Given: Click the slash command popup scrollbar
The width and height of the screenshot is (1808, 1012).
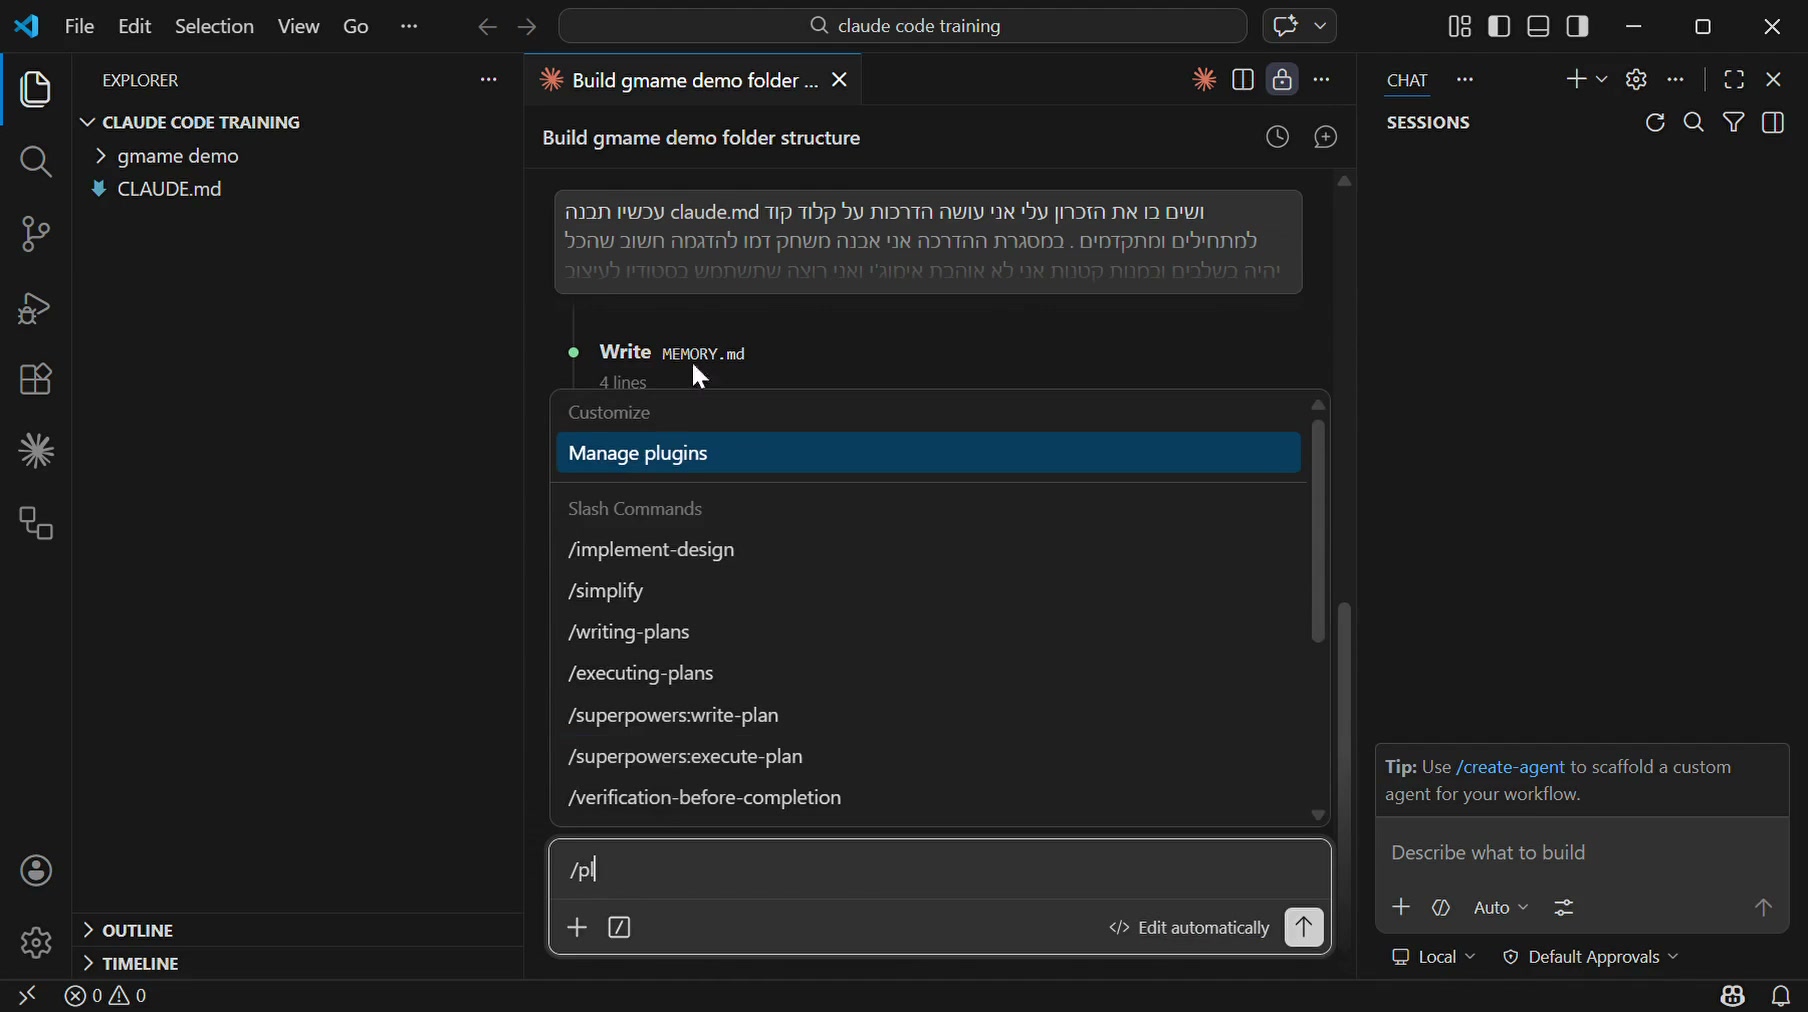Looking at the screenshot, I should click(1318, 531).
